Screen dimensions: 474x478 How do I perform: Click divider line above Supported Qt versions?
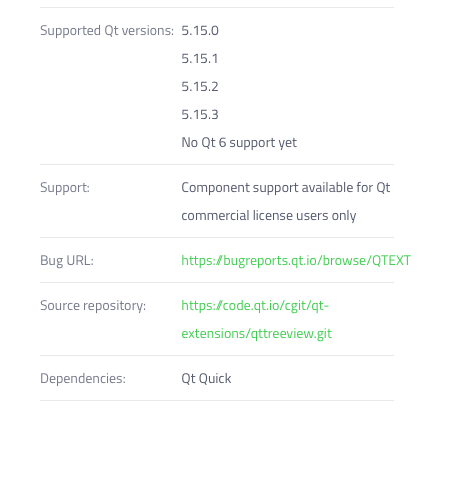217,7
